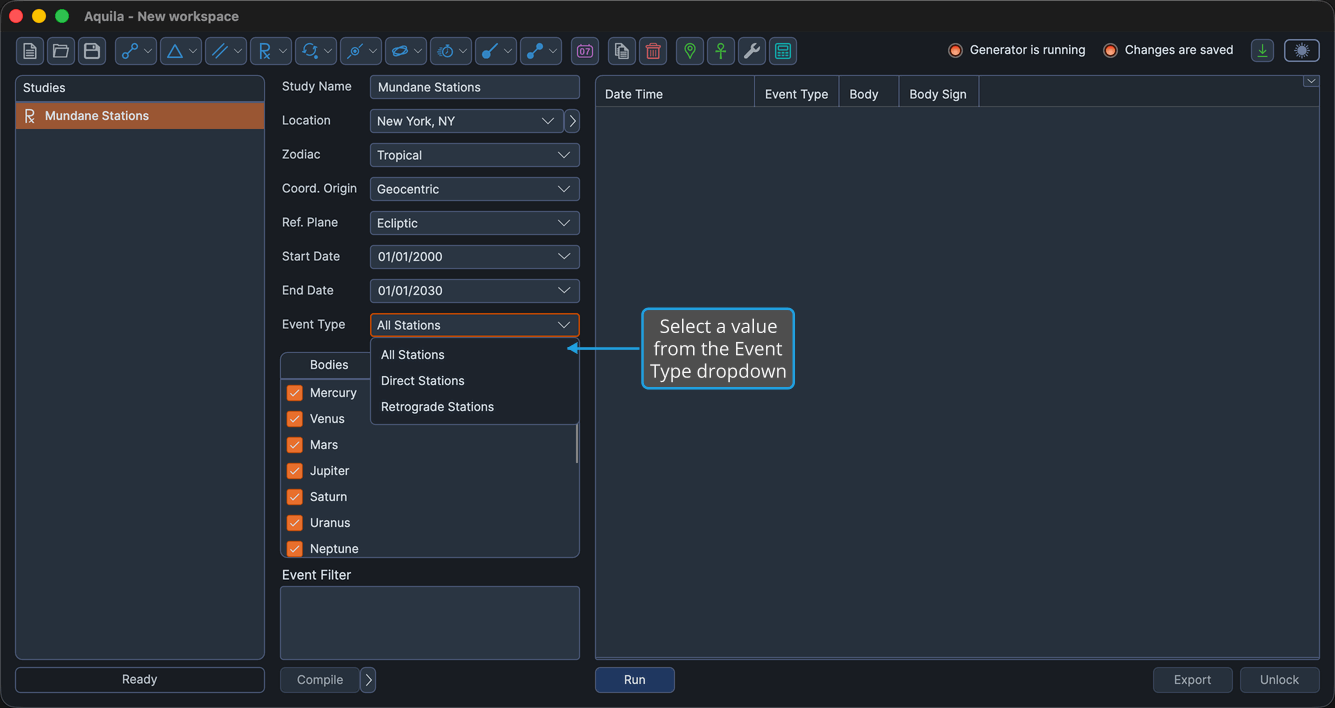Select the retrograde Rx stations study tool
This screenshot has width=1335, height=708.
click(x=264, y=51)
